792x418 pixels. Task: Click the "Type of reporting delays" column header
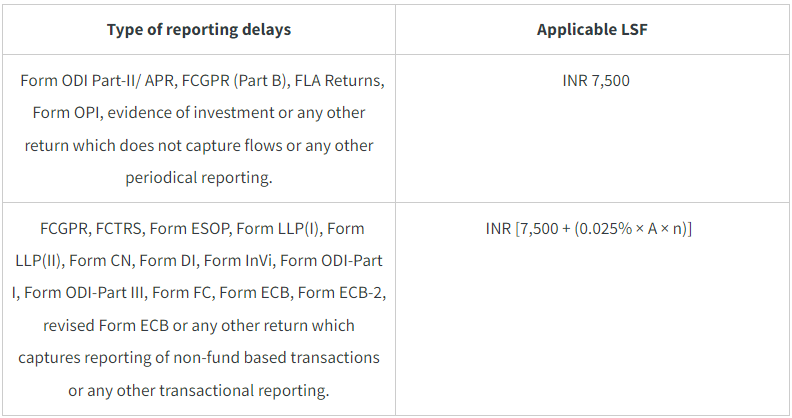point(199,29)
